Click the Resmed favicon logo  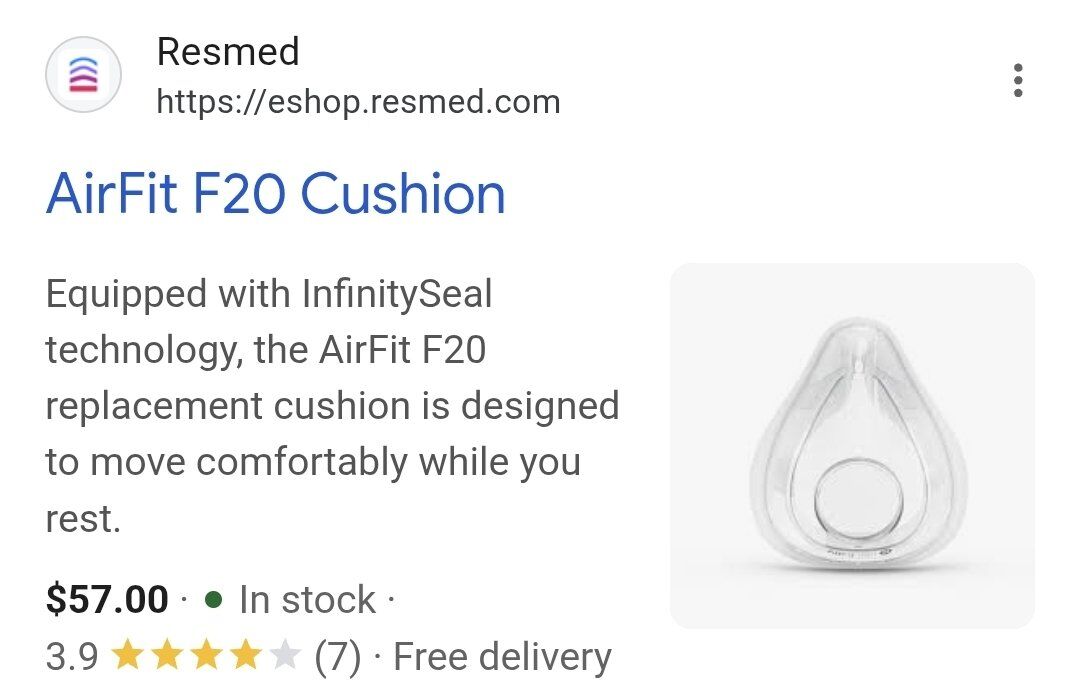tap(84, 75)
